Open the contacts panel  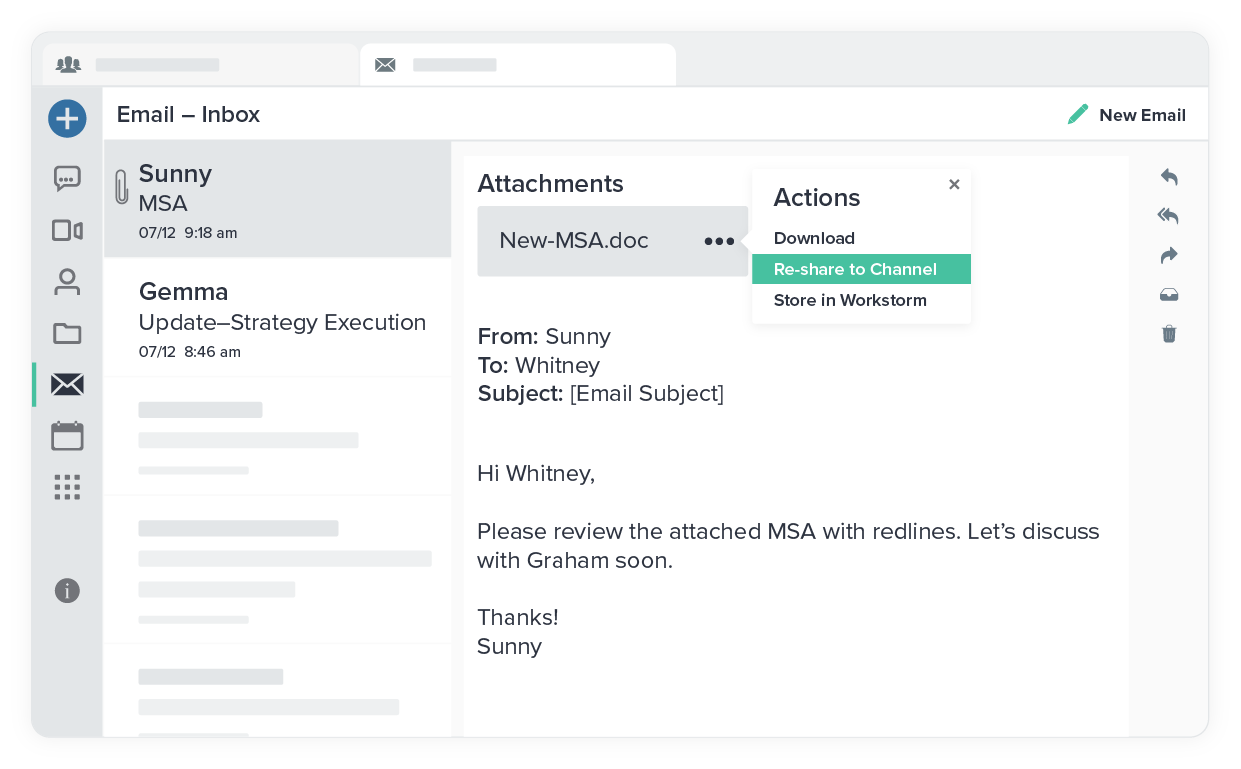(67, 282)
